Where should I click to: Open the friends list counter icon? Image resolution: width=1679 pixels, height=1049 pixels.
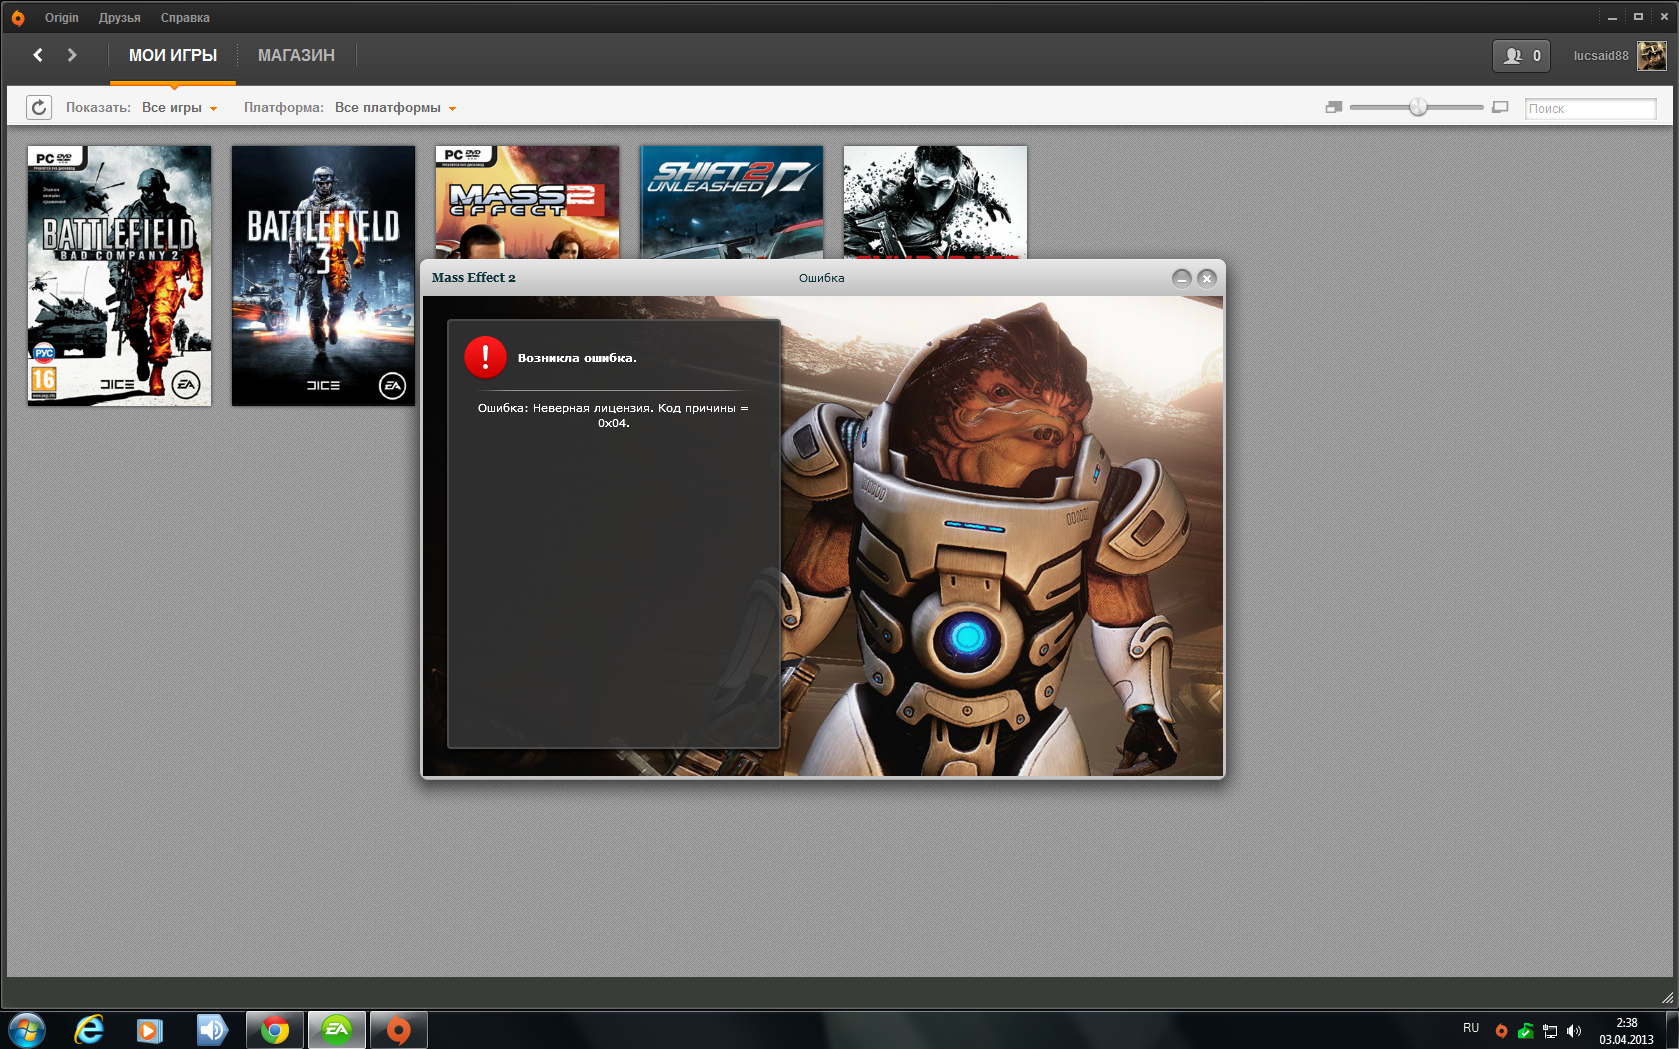coord(1521,56)
